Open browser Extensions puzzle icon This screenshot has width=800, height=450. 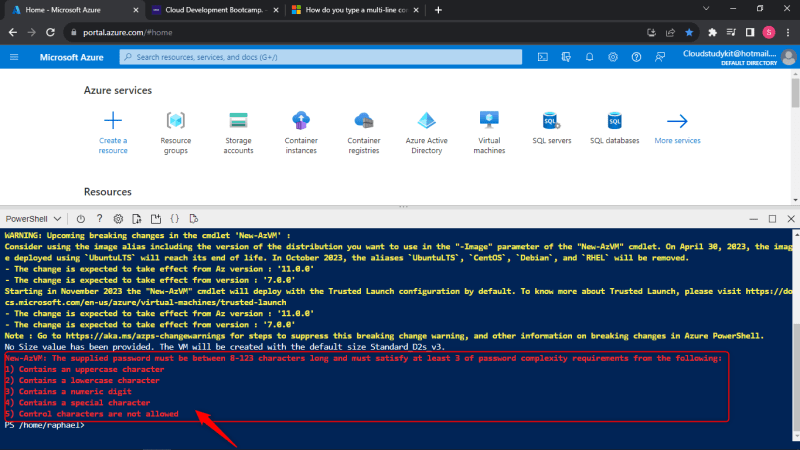(712, 32)
